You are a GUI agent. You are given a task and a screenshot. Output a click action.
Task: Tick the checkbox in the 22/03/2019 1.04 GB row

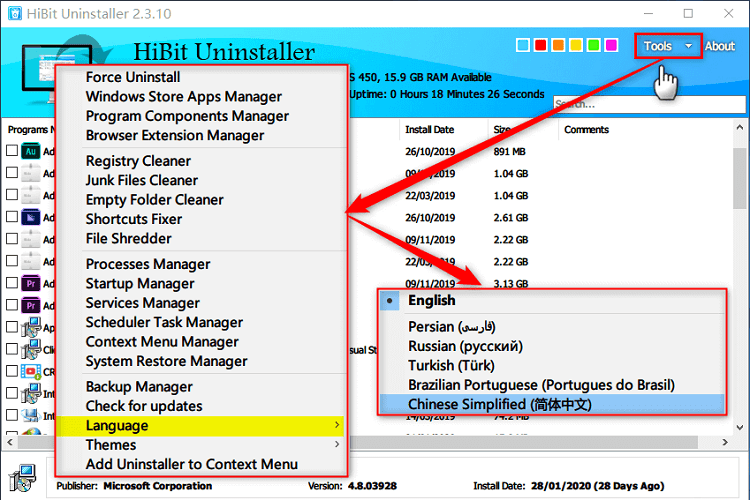tap(12, 195)
